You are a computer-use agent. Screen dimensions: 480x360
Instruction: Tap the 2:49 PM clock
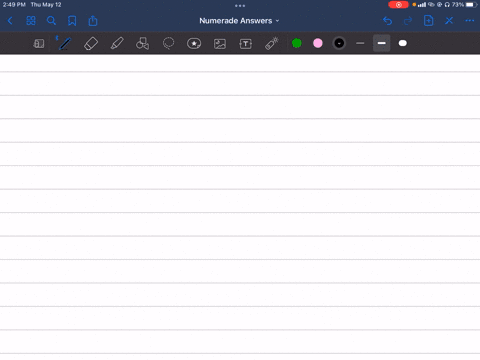(14, 5)
